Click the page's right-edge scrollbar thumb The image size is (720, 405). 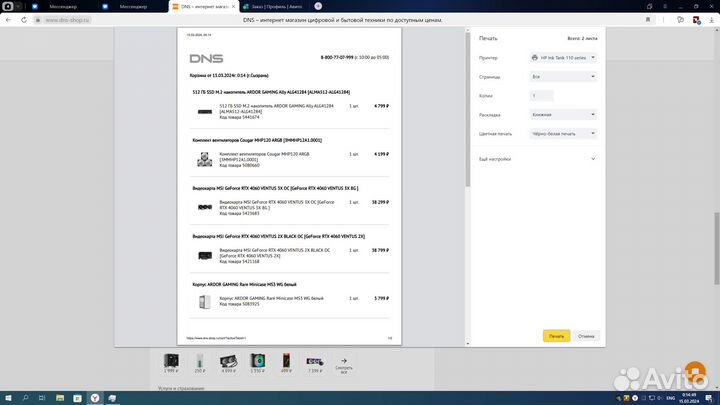(x=717, y=248)
